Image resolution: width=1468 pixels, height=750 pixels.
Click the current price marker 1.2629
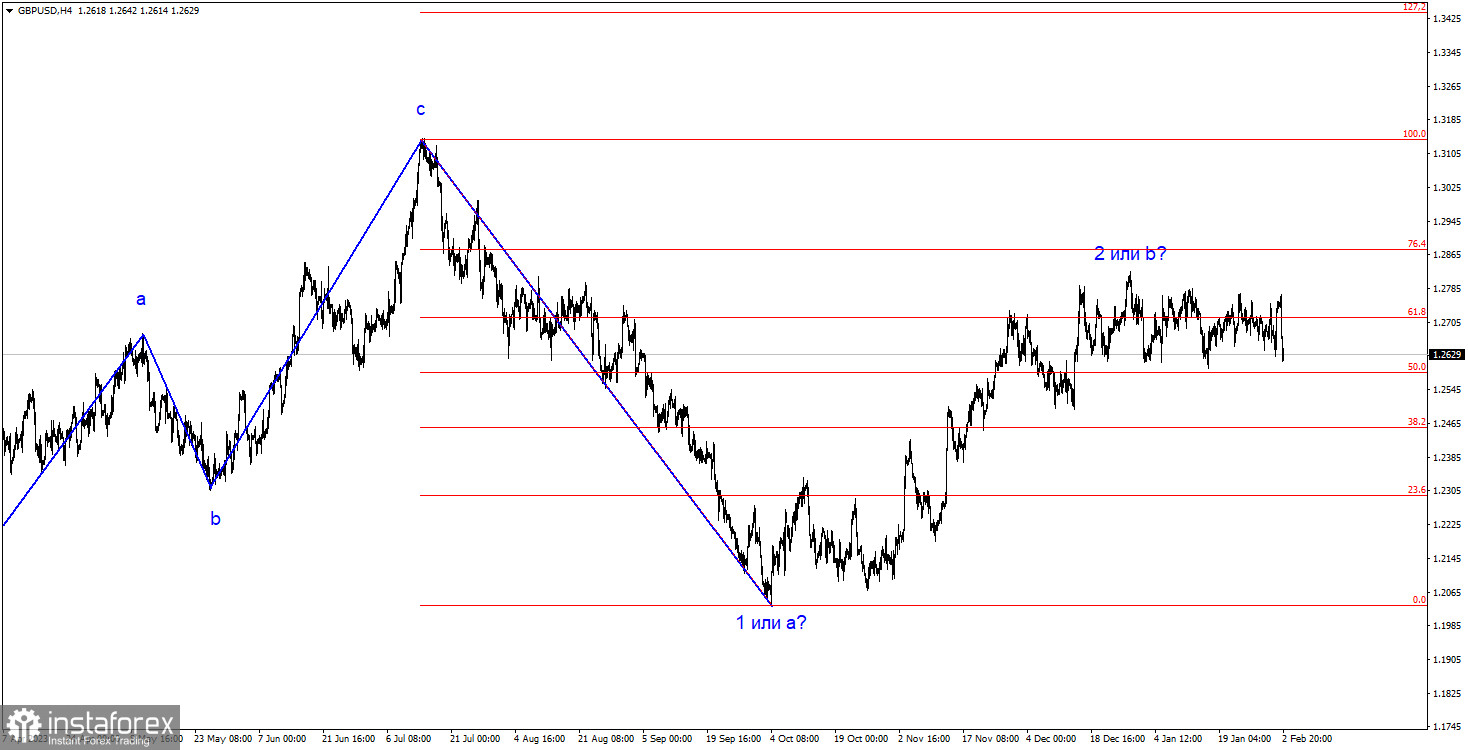(1446, 354)
